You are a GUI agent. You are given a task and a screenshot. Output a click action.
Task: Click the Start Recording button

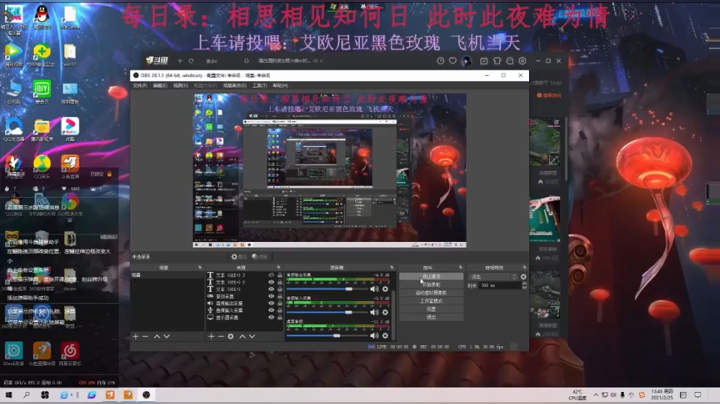pos(431,285)
